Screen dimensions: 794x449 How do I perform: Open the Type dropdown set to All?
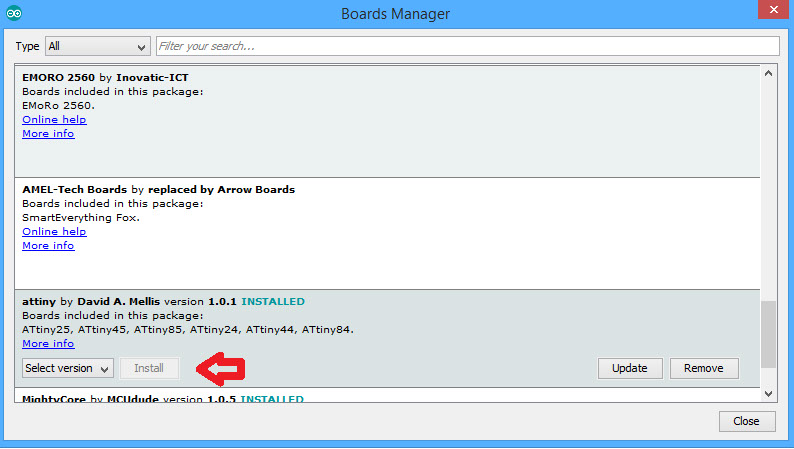[x=98, y=46]
